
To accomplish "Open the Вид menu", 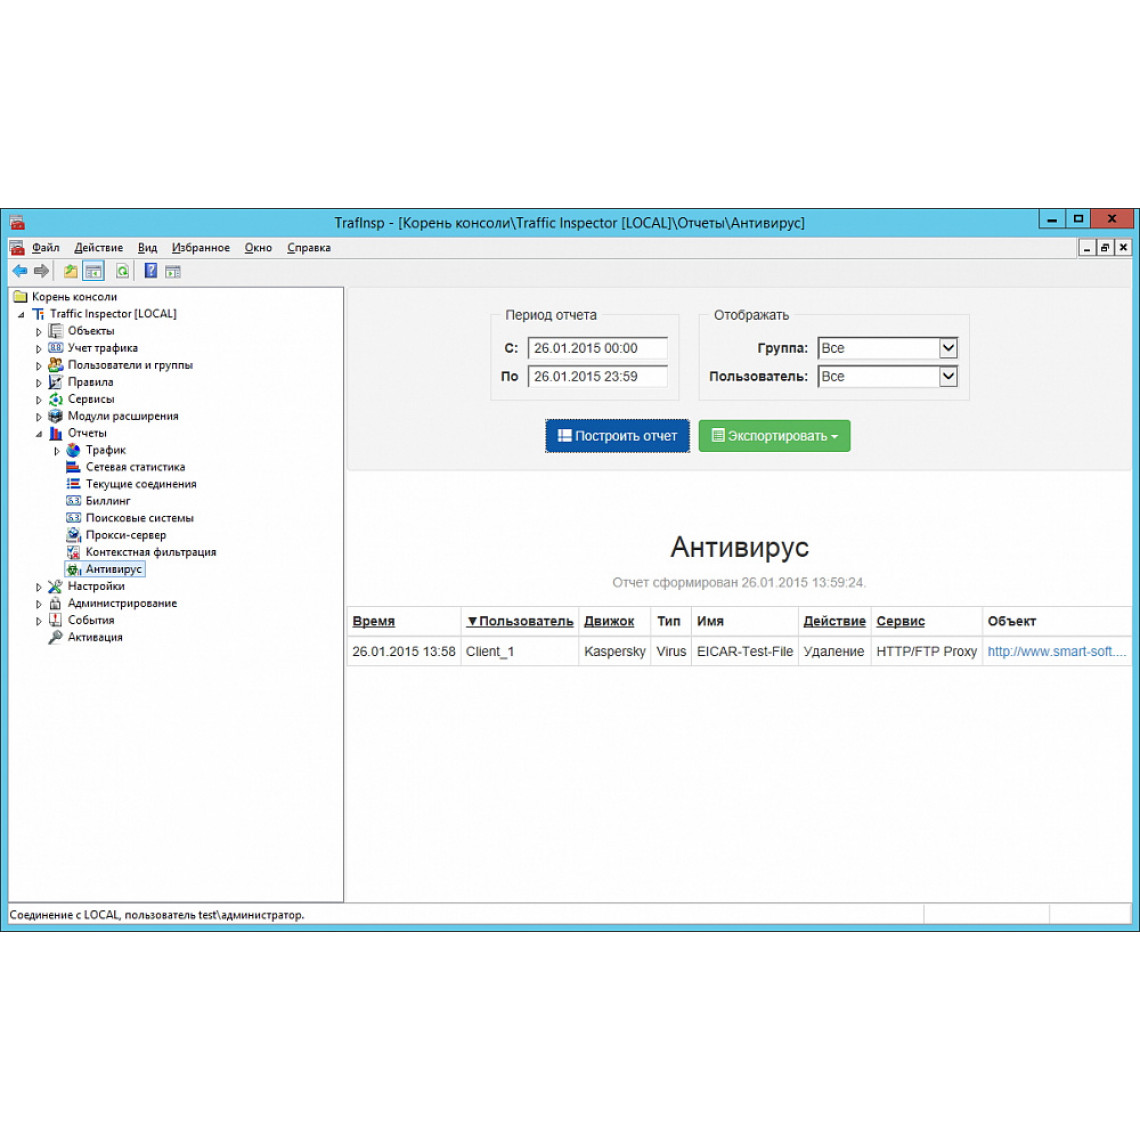I will pyautogui.click(x=147, y=248).
